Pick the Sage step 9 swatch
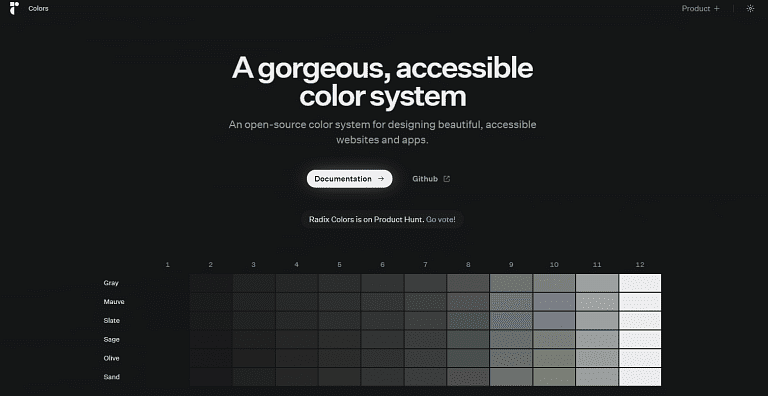This screenshot has width=768, height=396. [511, 339]
